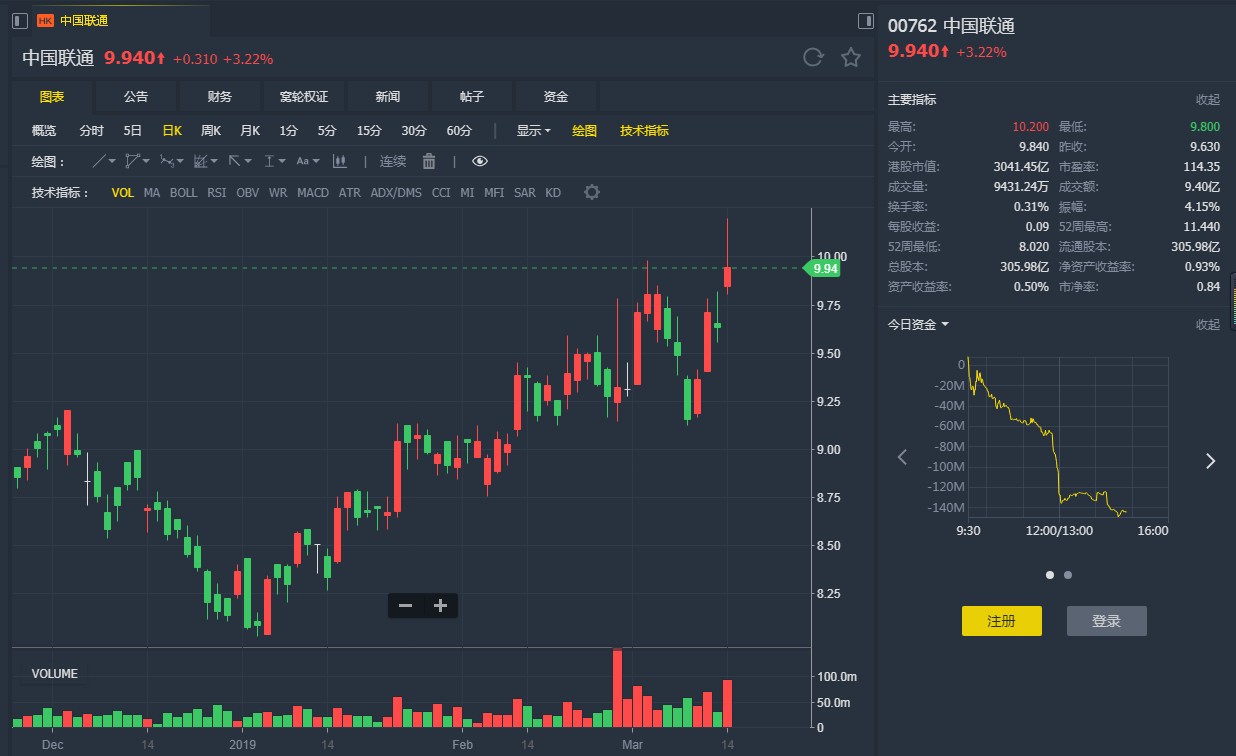Screen dimensions: 1236x756
Task: Expand the 今日资金 dropdown
Action: click(918, 324)
